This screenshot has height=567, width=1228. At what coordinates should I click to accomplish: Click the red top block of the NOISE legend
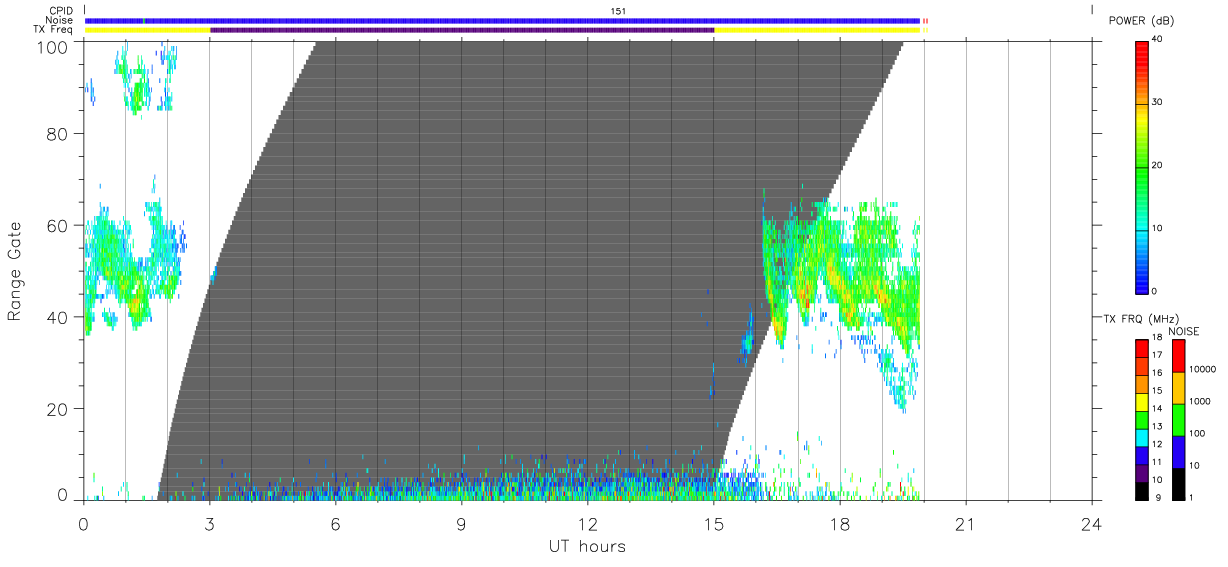pyautogui.click(x=1178, y=356)
